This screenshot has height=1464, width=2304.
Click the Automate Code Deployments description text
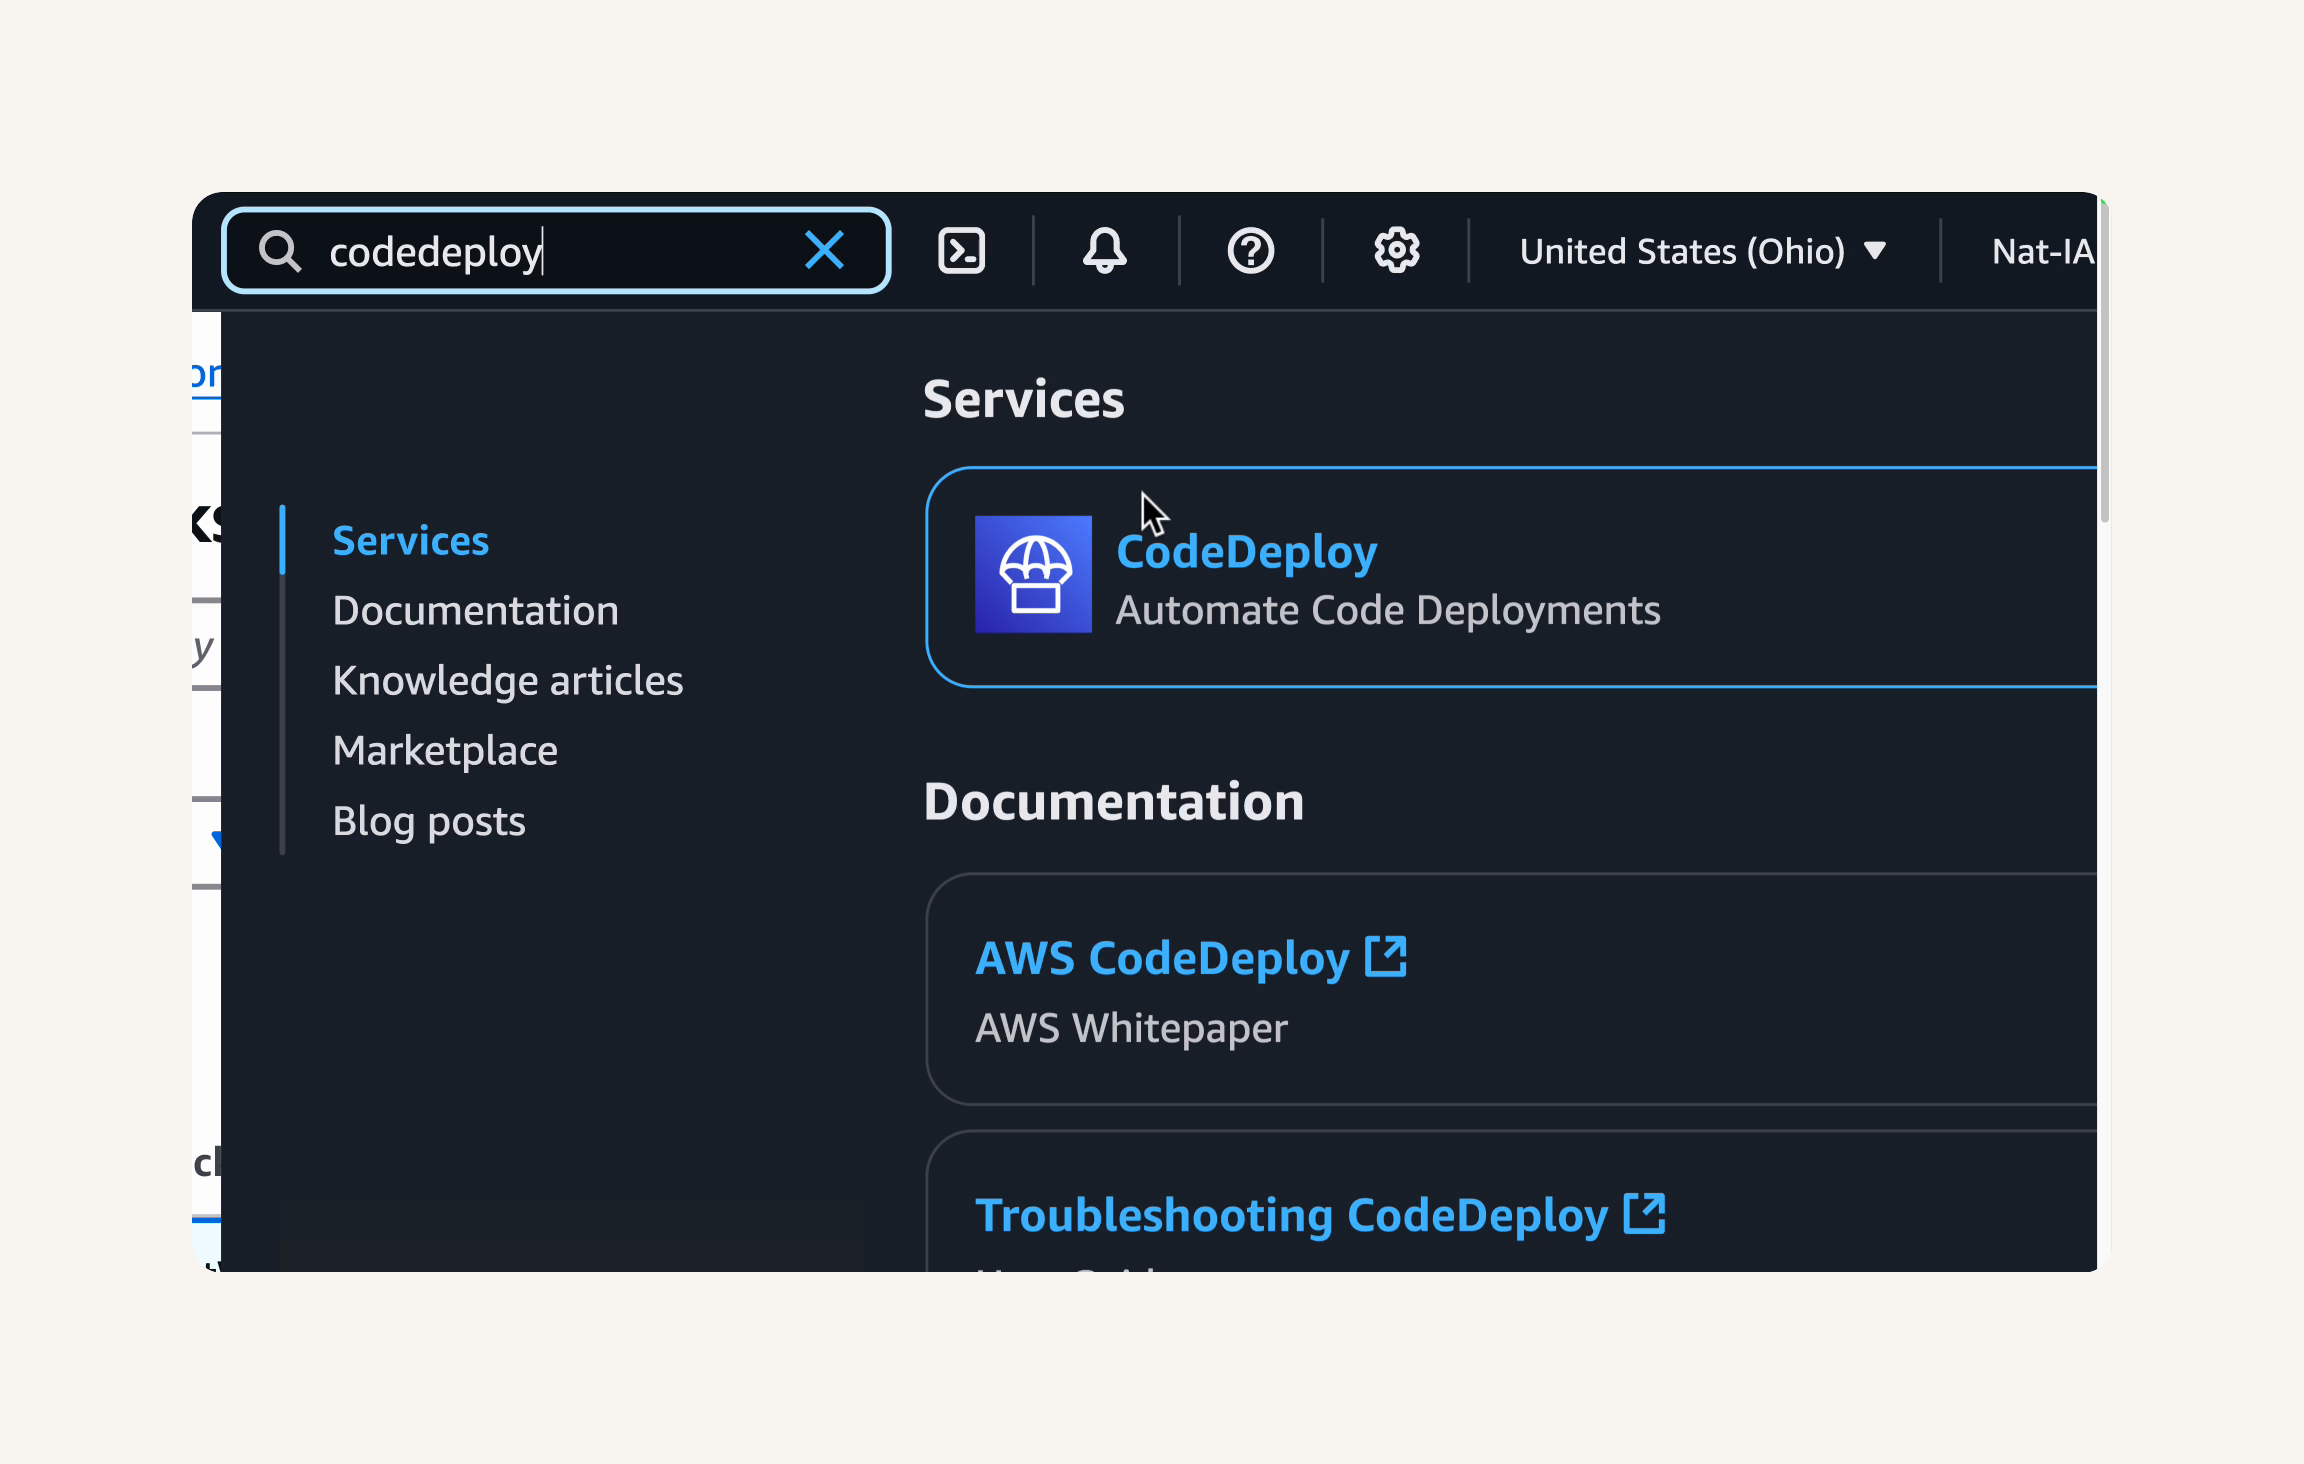(x=1388, y=610)
